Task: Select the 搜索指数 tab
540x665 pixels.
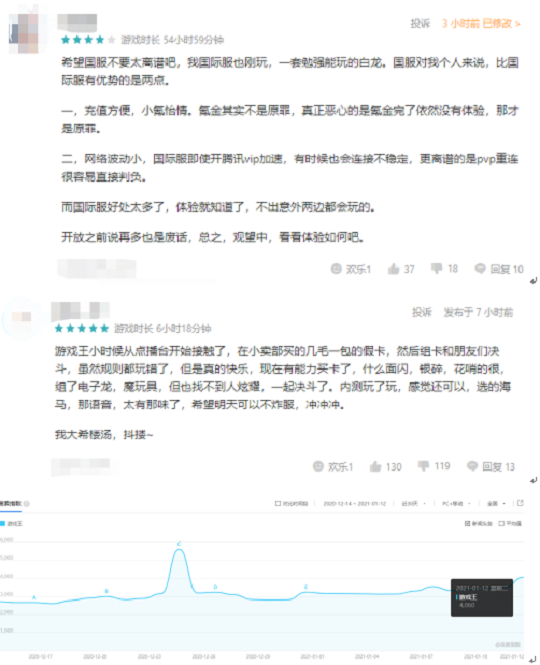Action: coord(11,503)
